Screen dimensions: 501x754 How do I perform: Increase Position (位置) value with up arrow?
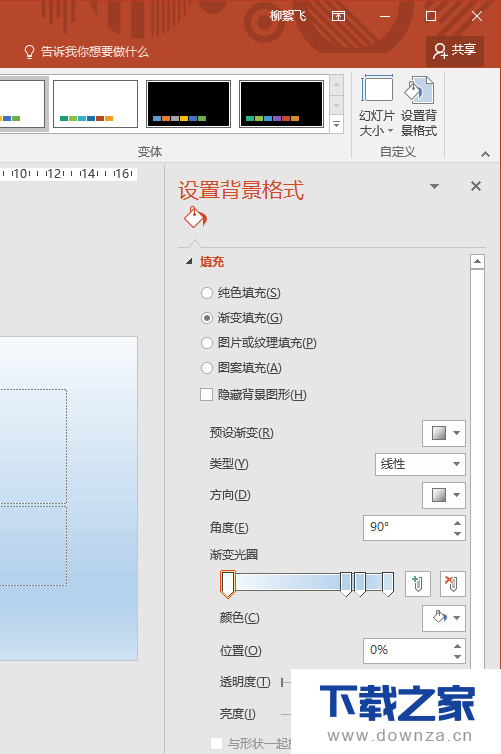pyautogui.click(x=457, y=646)
